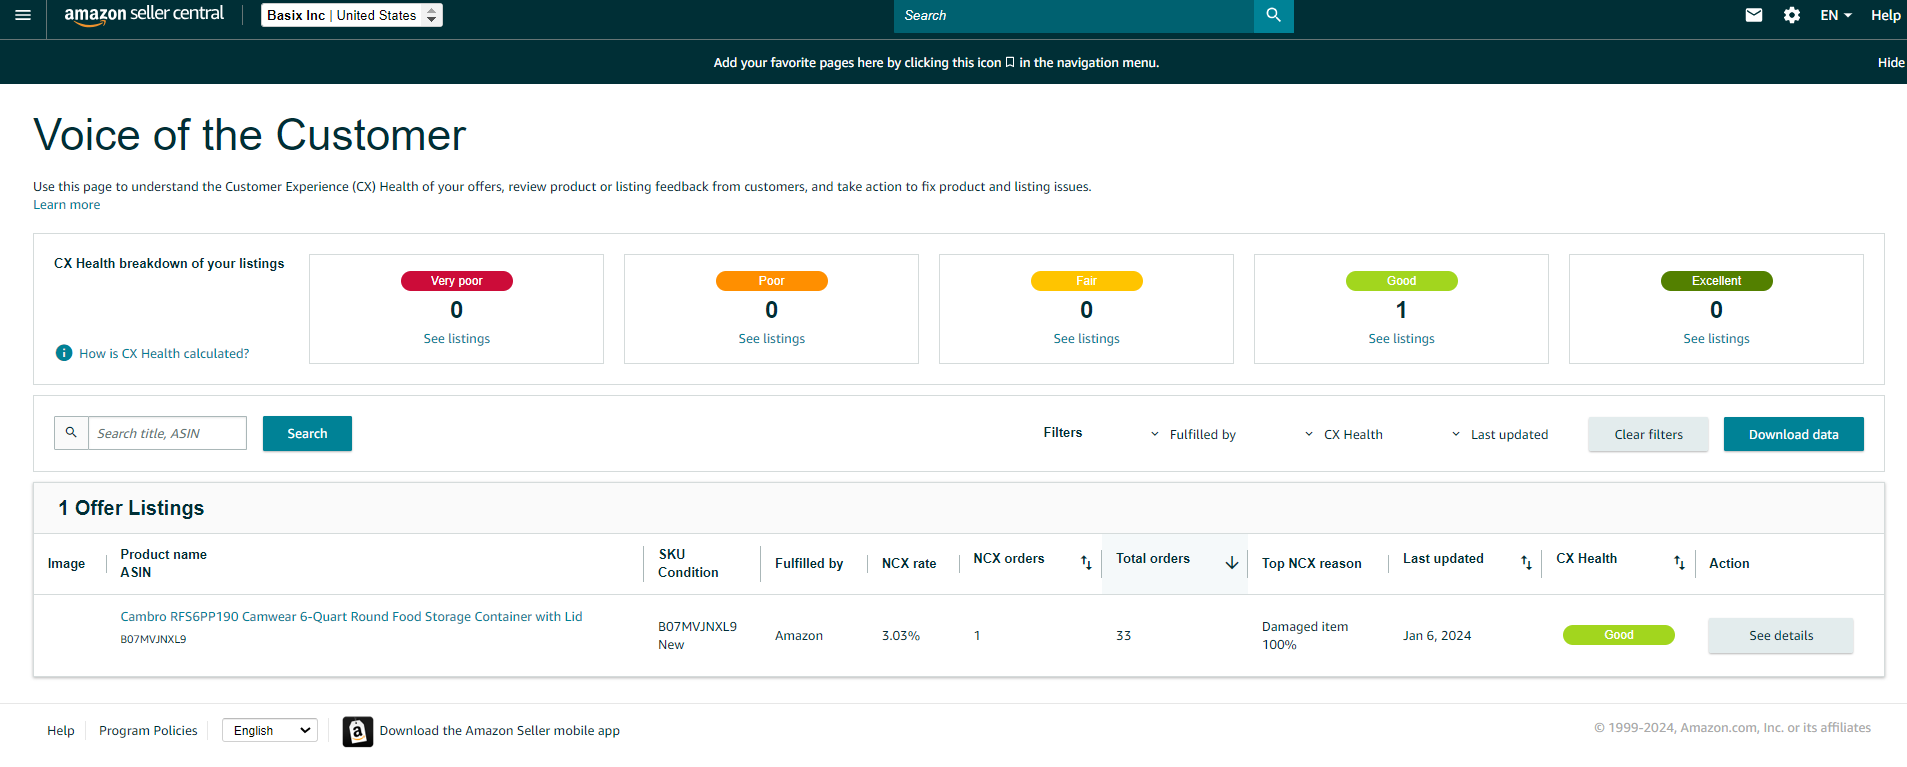
Task: Expand the Last updated filter
Action: tap(1500, 434)
